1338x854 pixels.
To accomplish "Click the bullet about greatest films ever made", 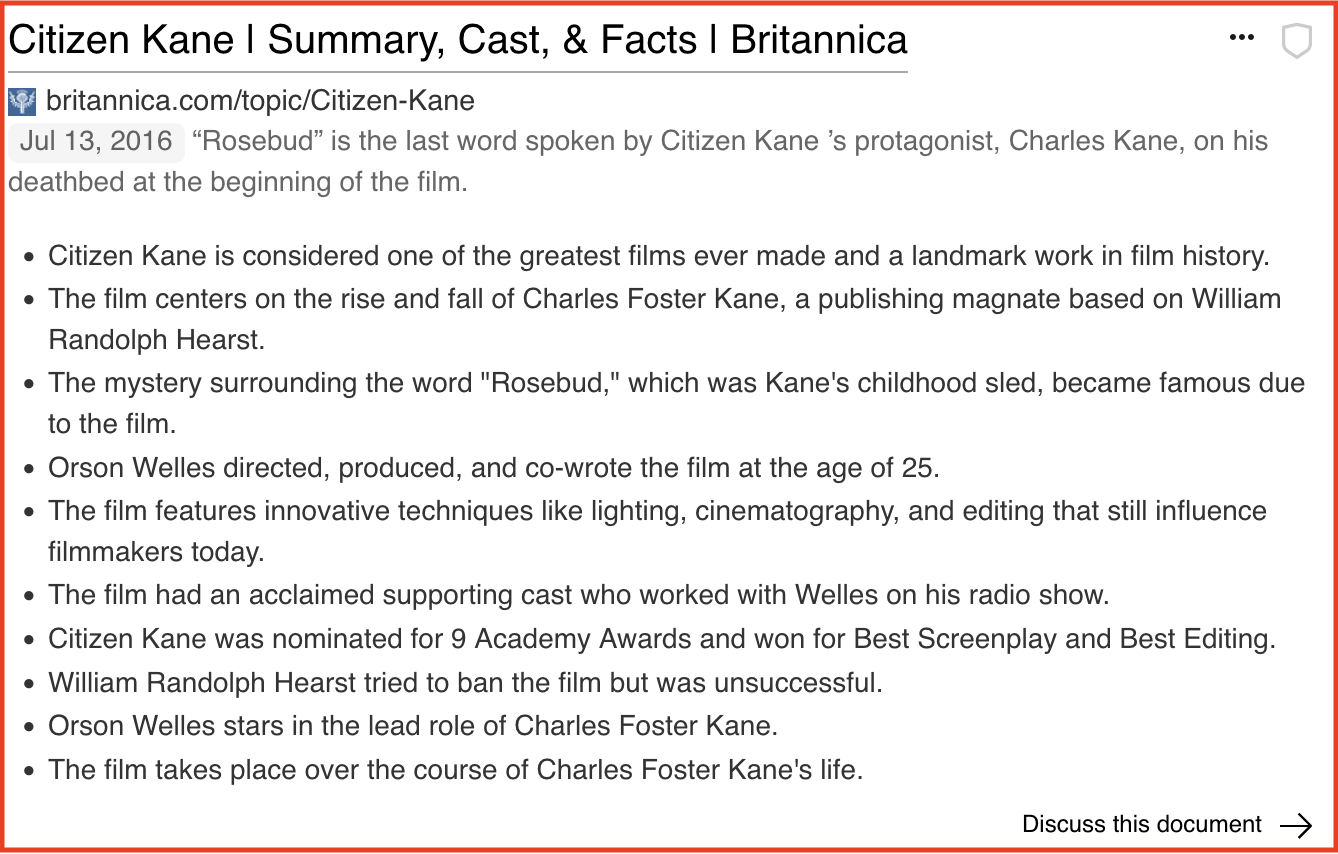I will pyautogui.click(x=658, y=256).
